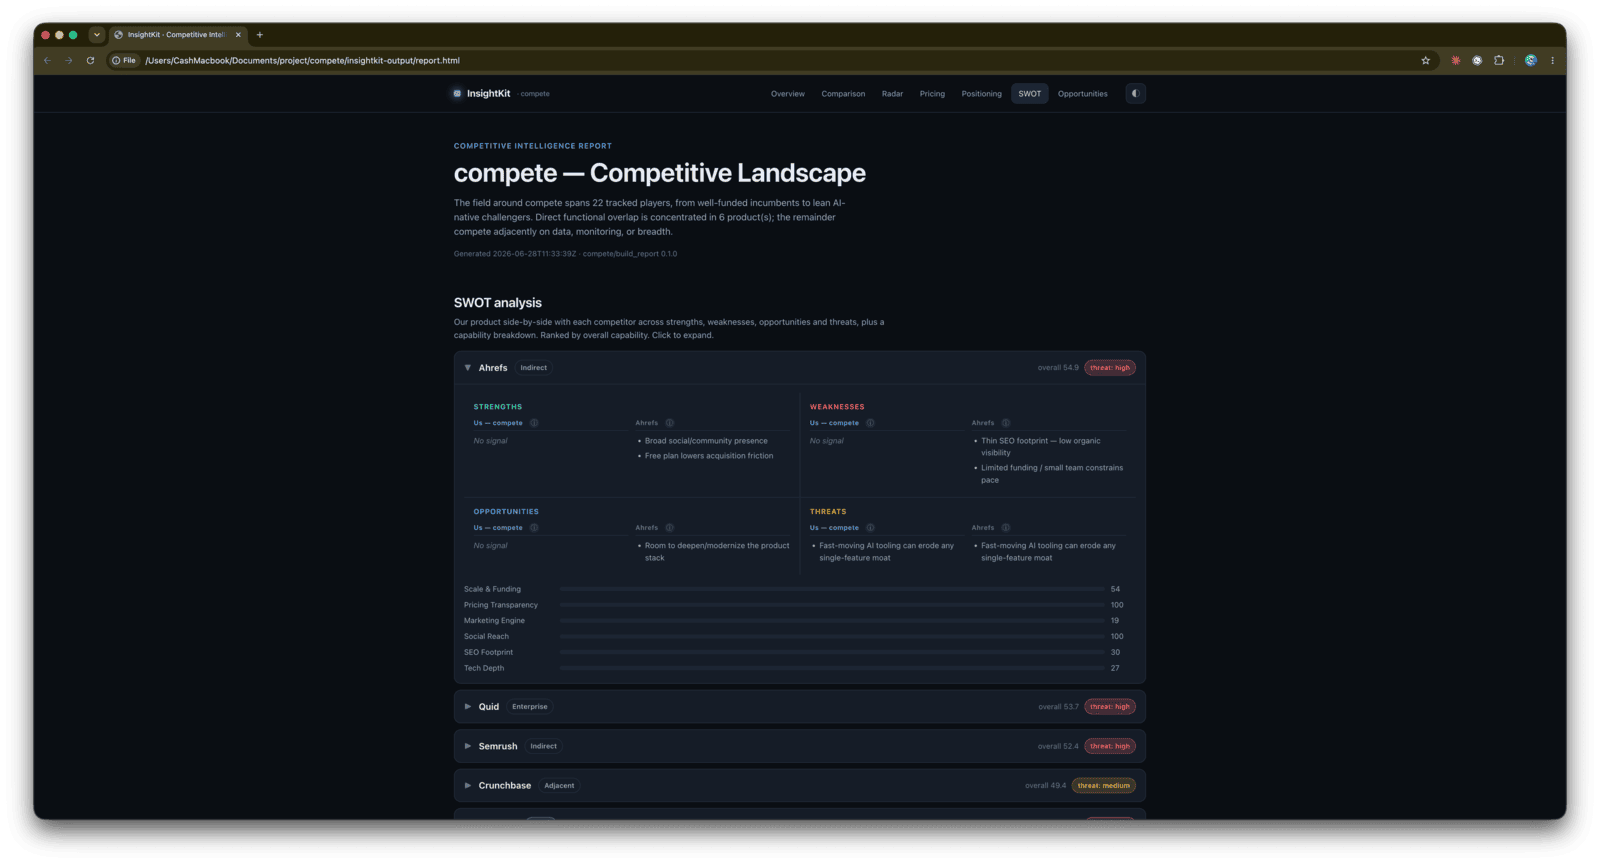This screenshot has height=864, width=1600.
Task: Click the File site info chip
Action: click(x=124, y=61)
